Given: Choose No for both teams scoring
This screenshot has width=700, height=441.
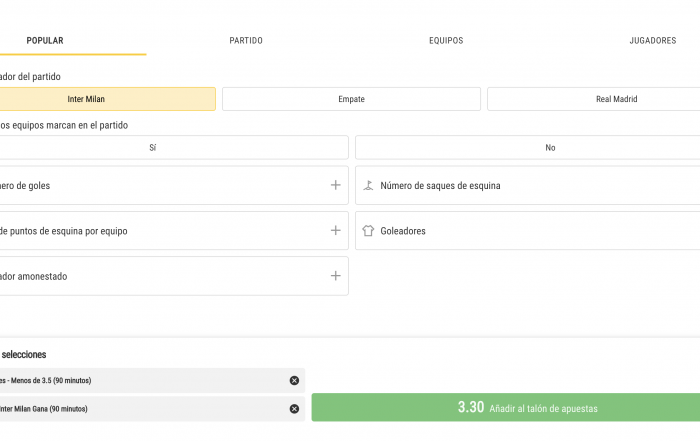Looking at the screenshot, I should pos(528,147).
